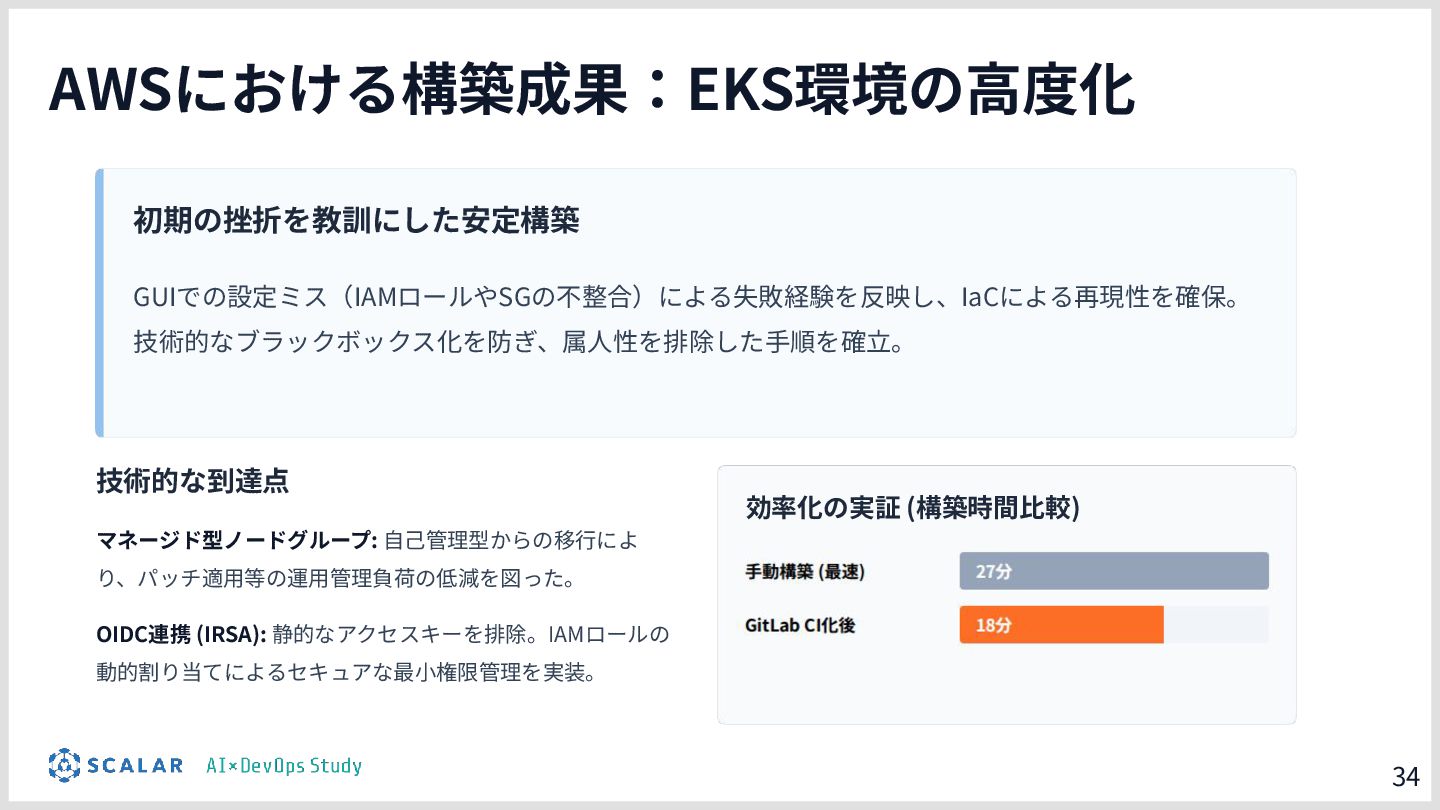Click the SCALAR wordmark text
The image size is (1440, 810).
click(135, 766)
